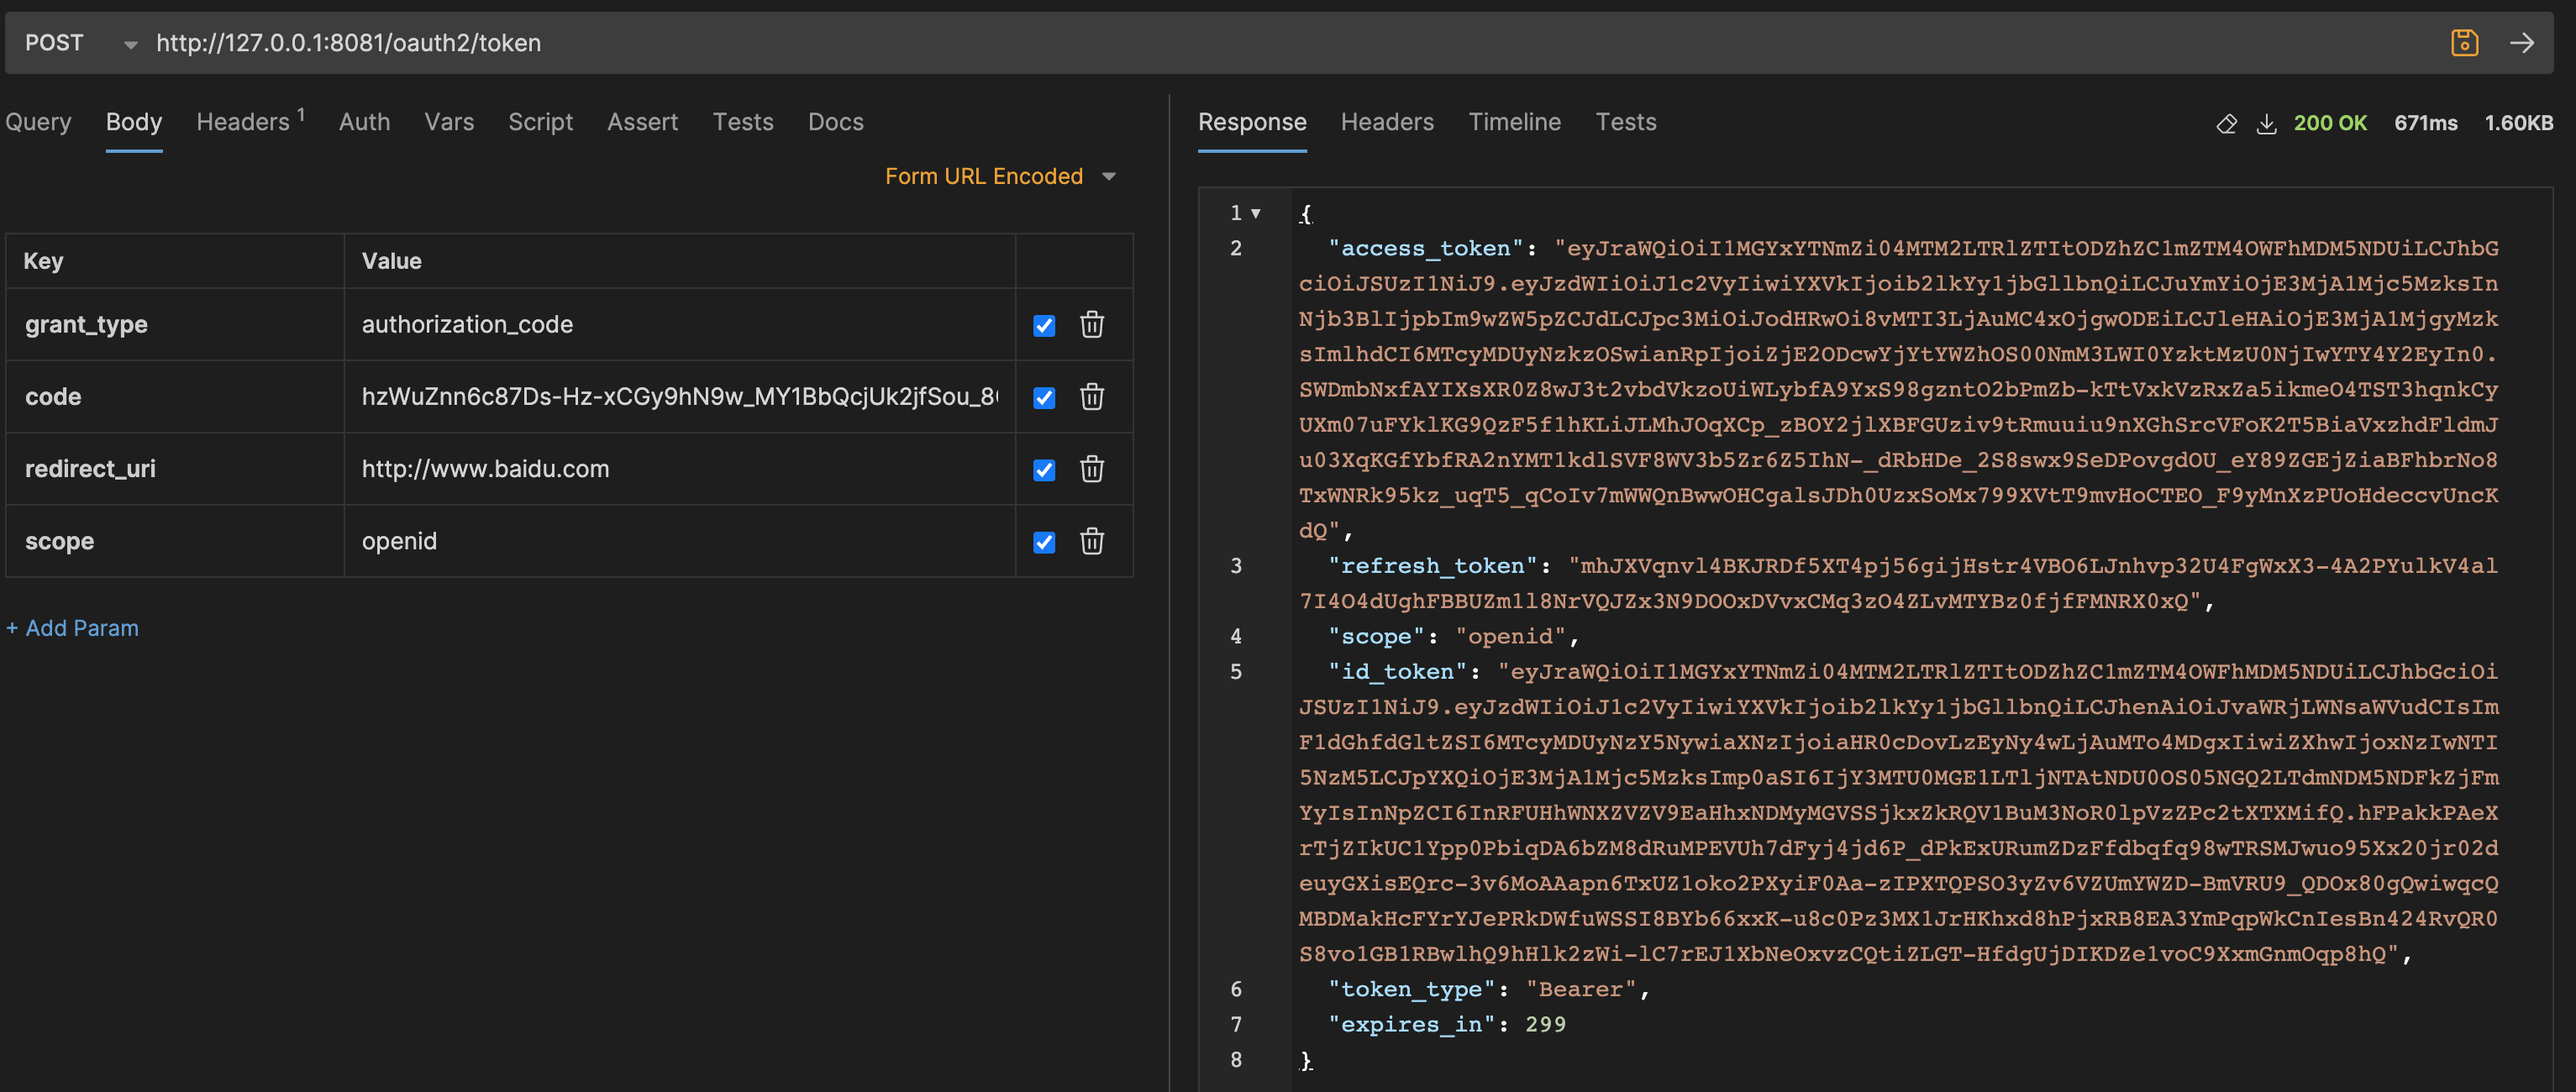Toggle checkbox for redirect_uri parameter
Viewport: 2576px width, 1092px height.
1042,468
